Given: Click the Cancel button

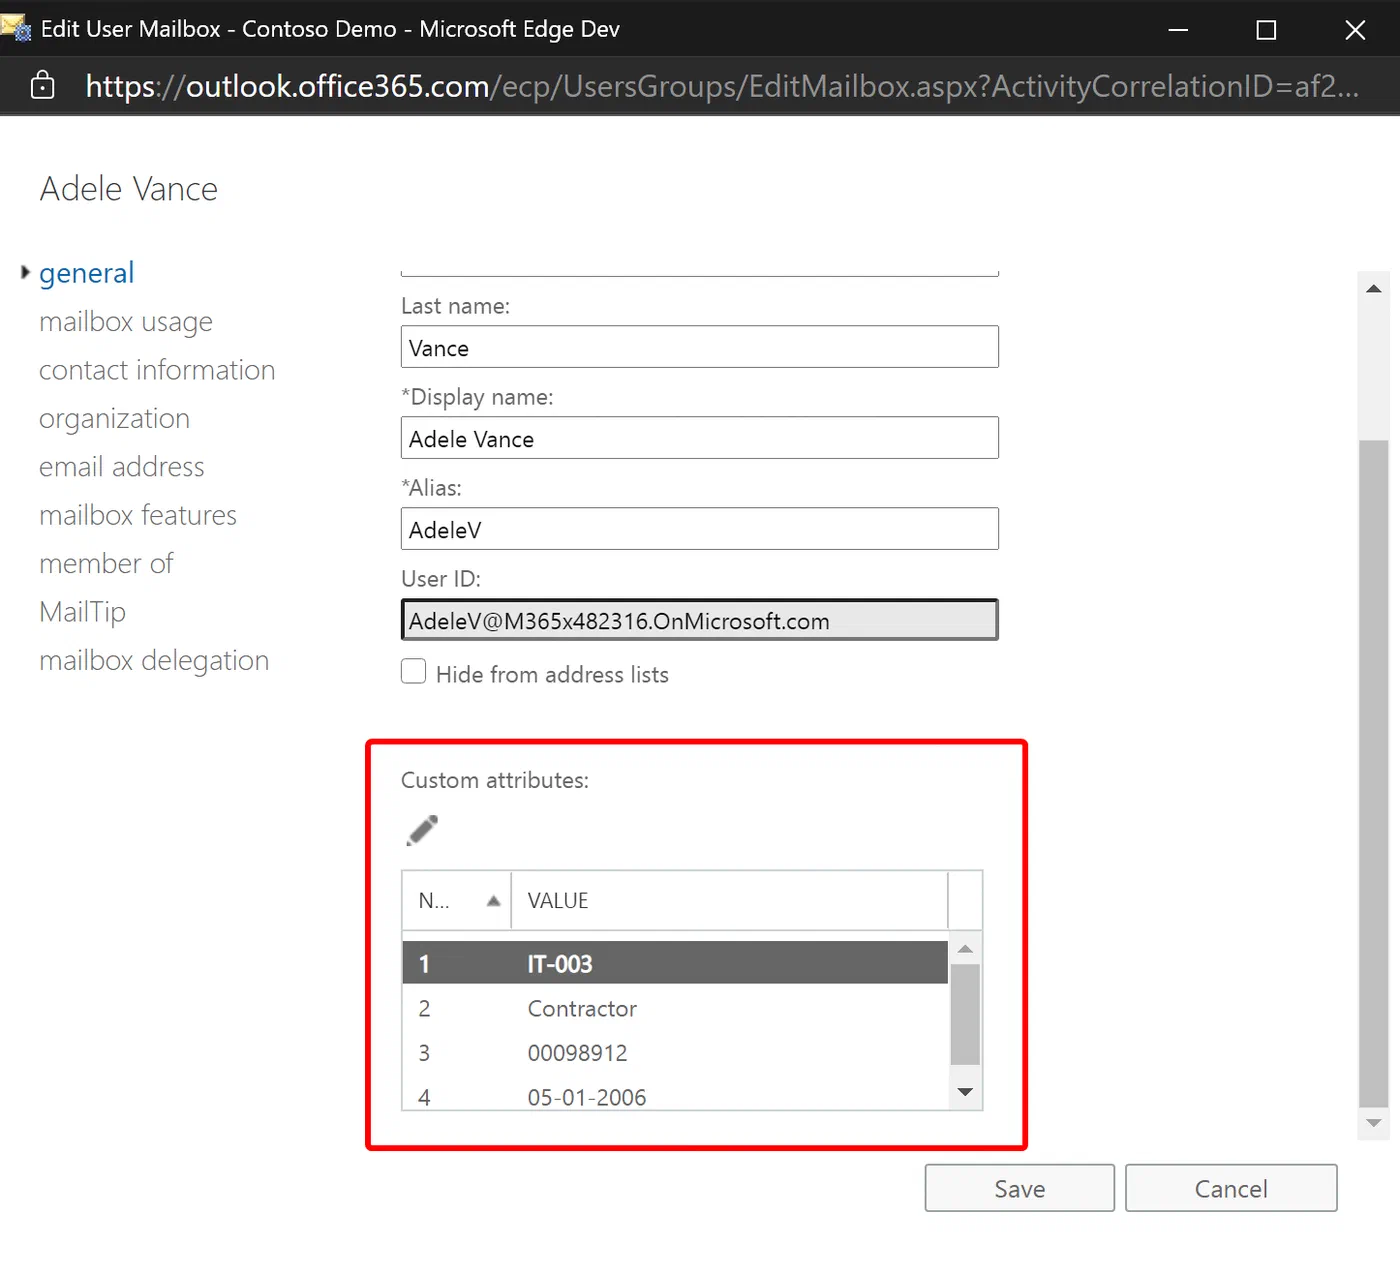Looking at the screenshot, I should [1231, 1188].
